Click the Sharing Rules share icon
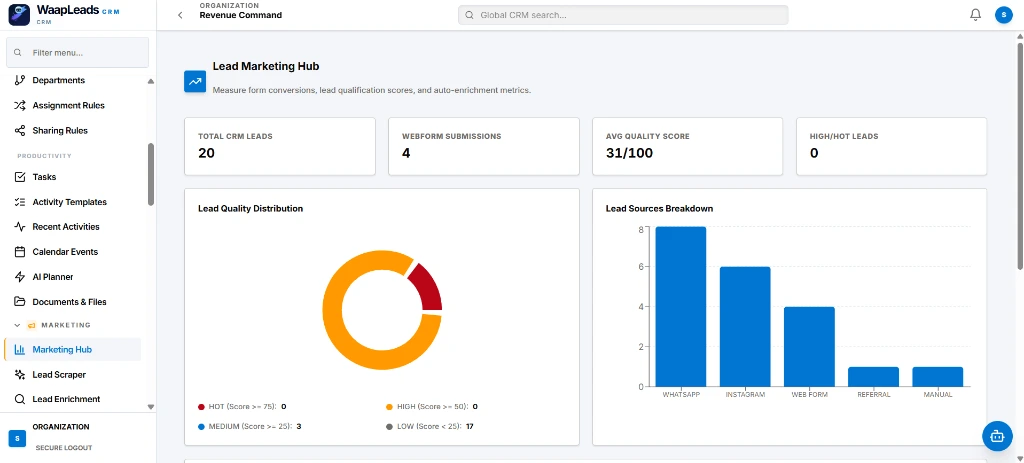1024x463 pixels. [x=20, y=131]
